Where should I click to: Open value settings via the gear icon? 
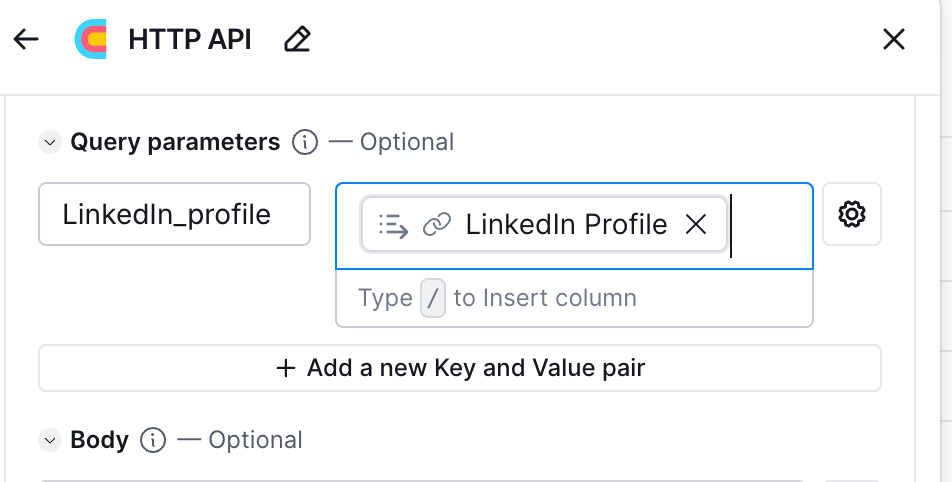point(851,214)
